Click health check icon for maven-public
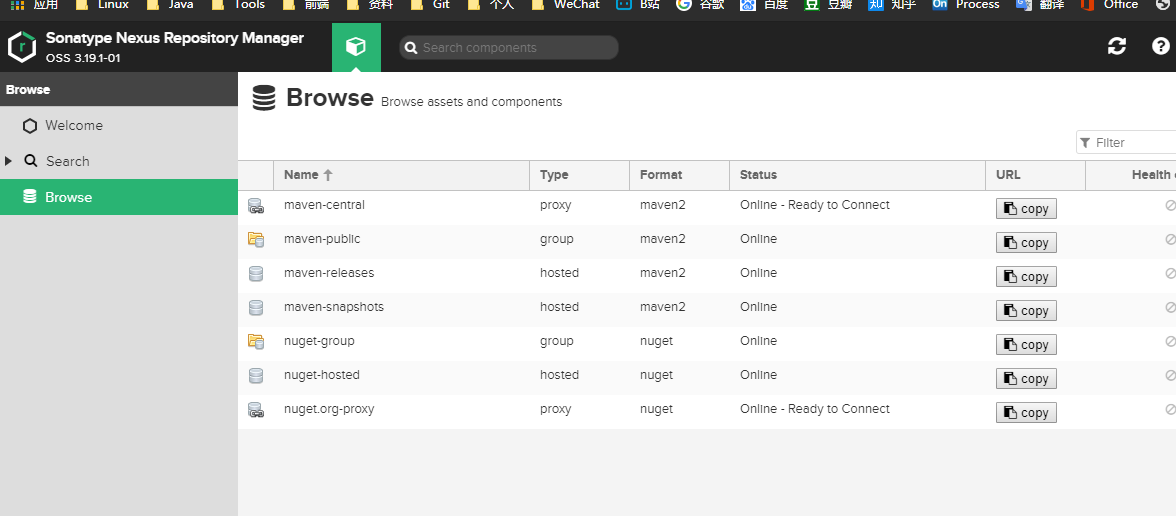The image size is (1176, 516). [1170, 239]
